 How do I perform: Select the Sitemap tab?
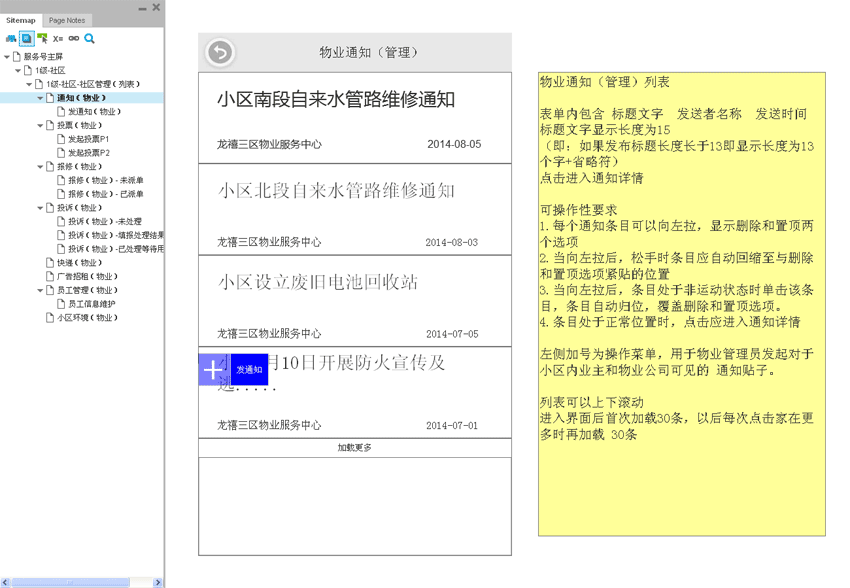tap(21, 20)
